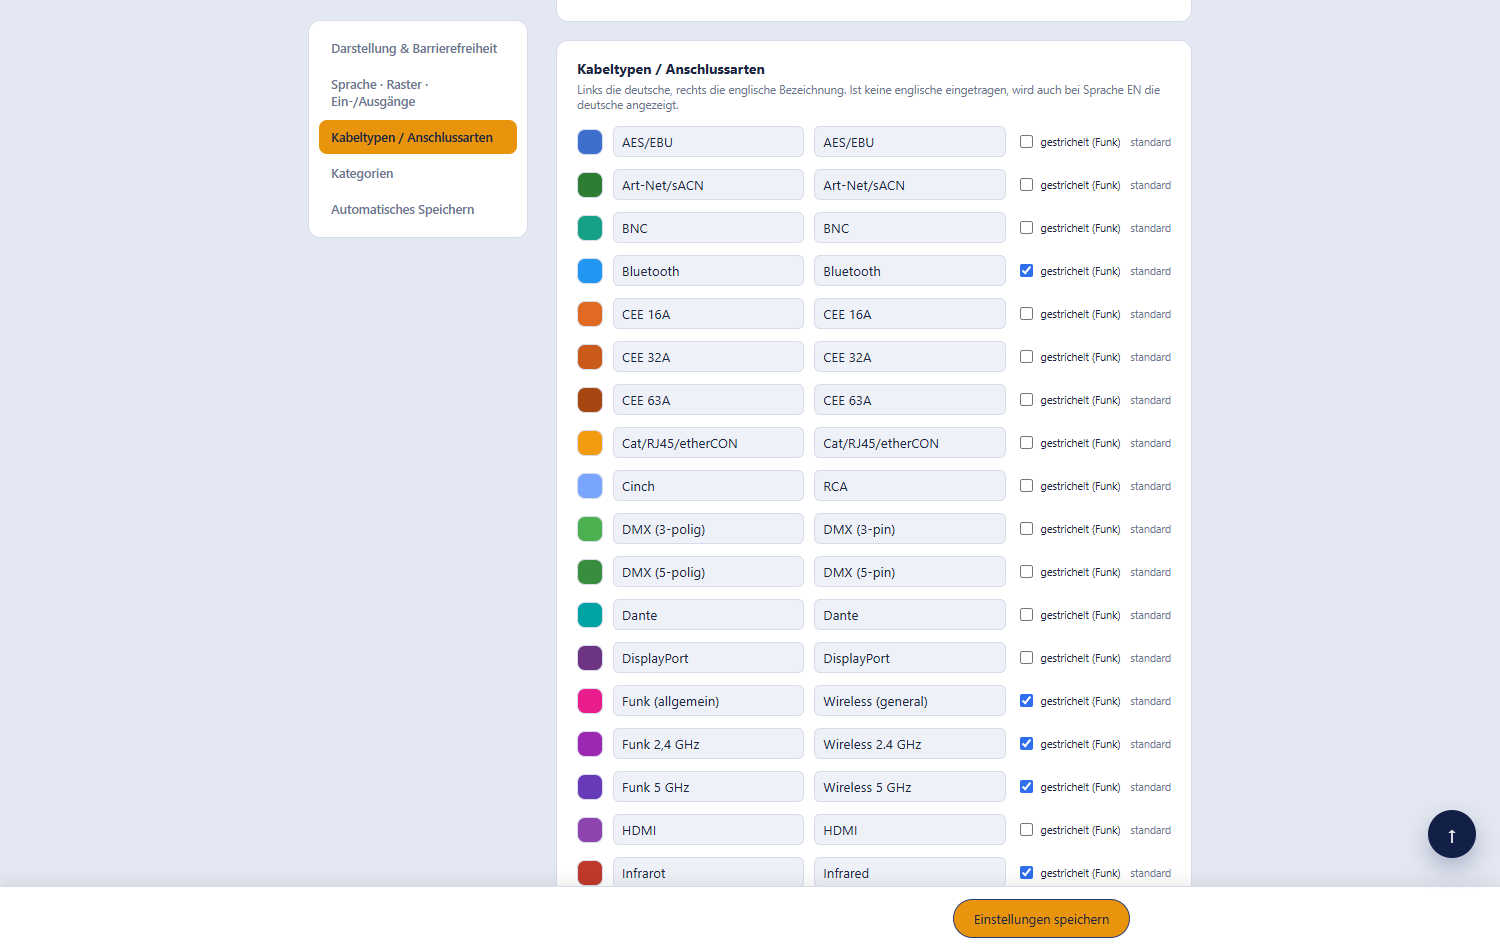The width and height of the screenshot is (1500, 950).
Task: Click Einstellungen speichern button
Action: (1041, 919)
